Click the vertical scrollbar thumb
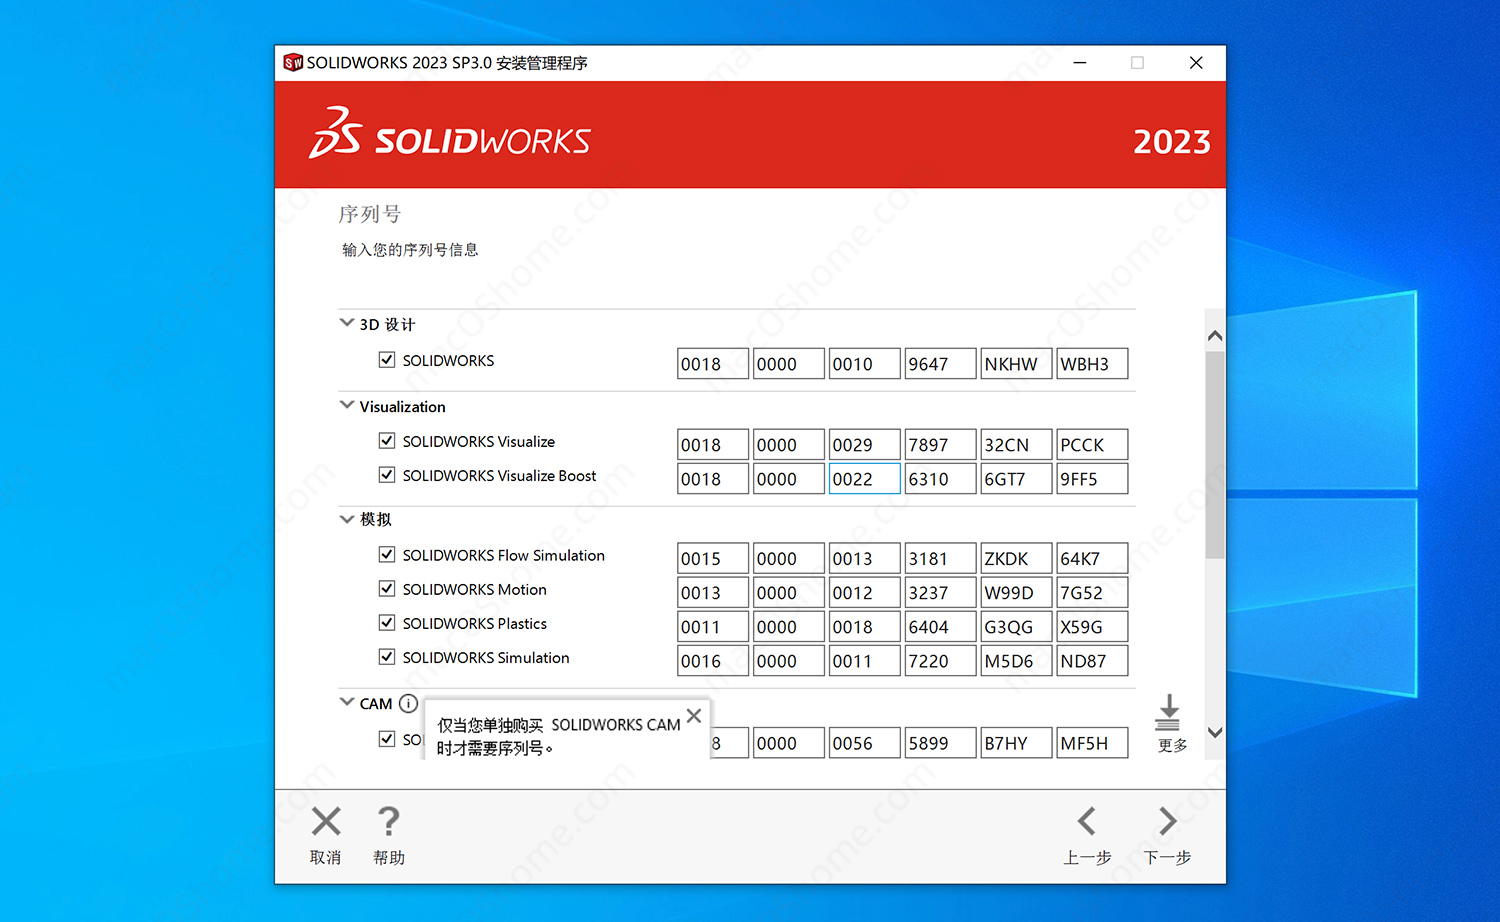This screenshot has width=1500, height=922. click(1215, 454)
